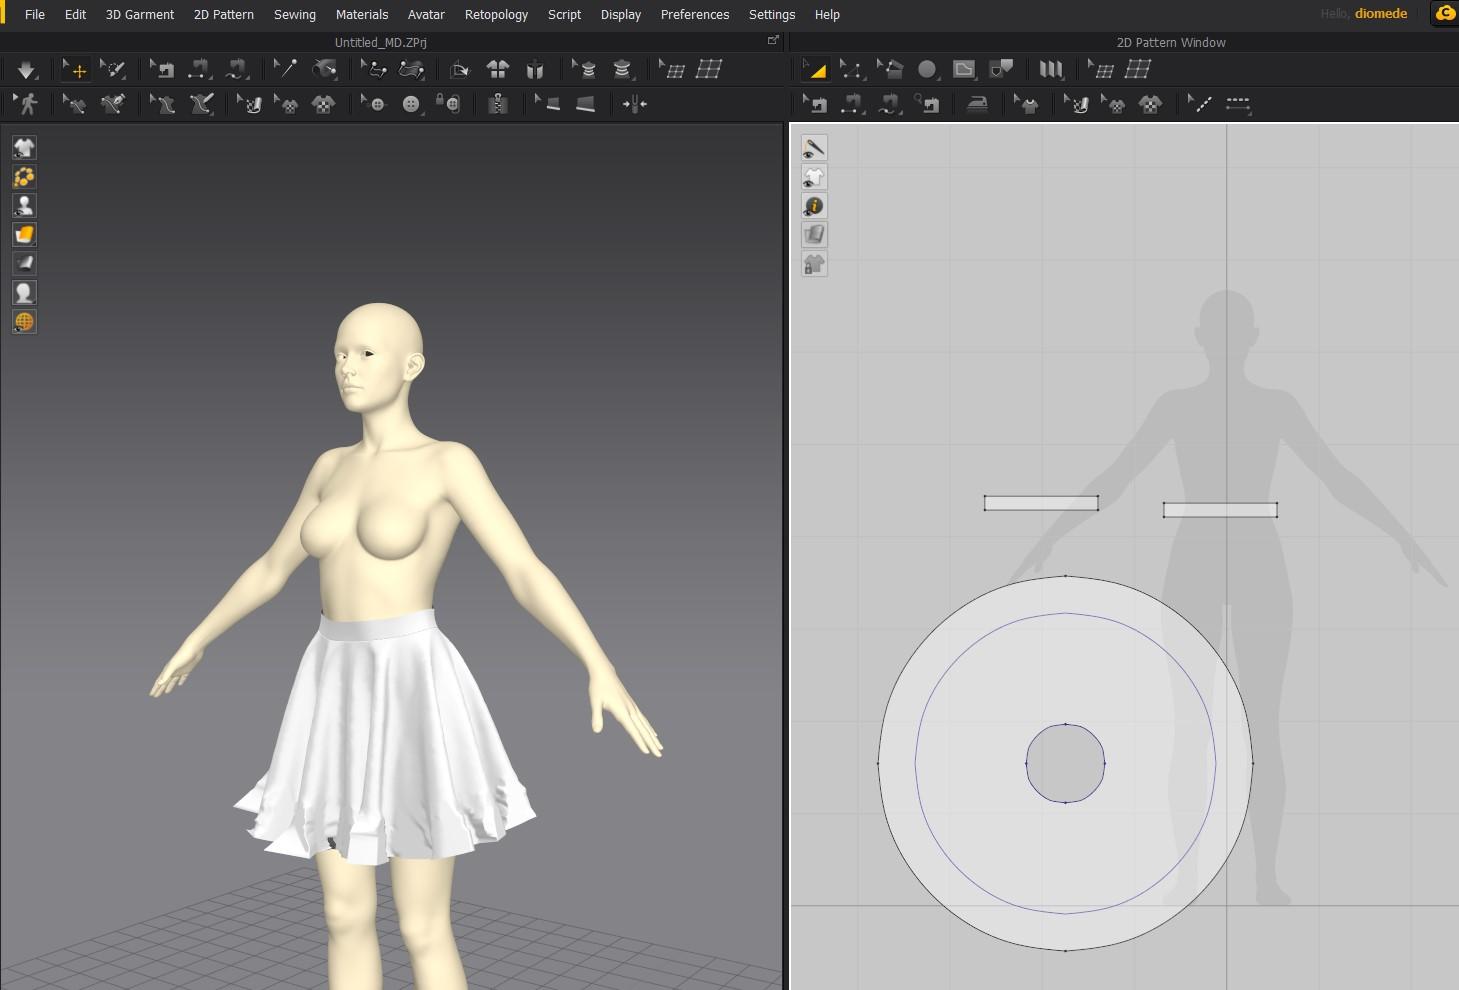The width and height of the screenshot is (1459, 990).
Task: Choose the circle/ellipse pattern tool
Action: coord(927,69)
